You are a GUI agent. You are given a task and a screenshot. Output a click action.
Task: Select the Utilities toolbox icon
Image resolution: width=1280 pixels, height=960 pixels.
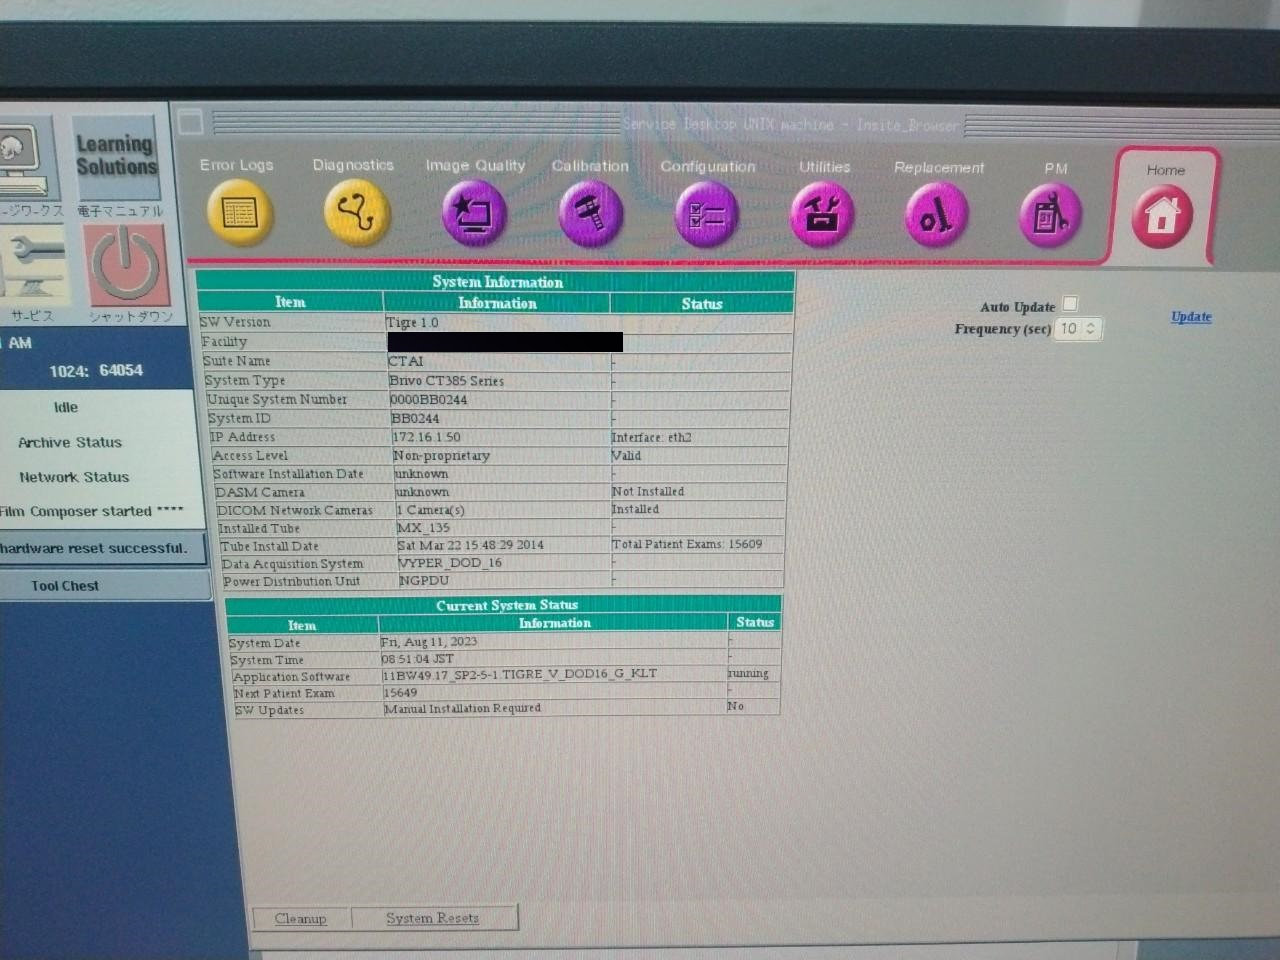coord(822,214)
